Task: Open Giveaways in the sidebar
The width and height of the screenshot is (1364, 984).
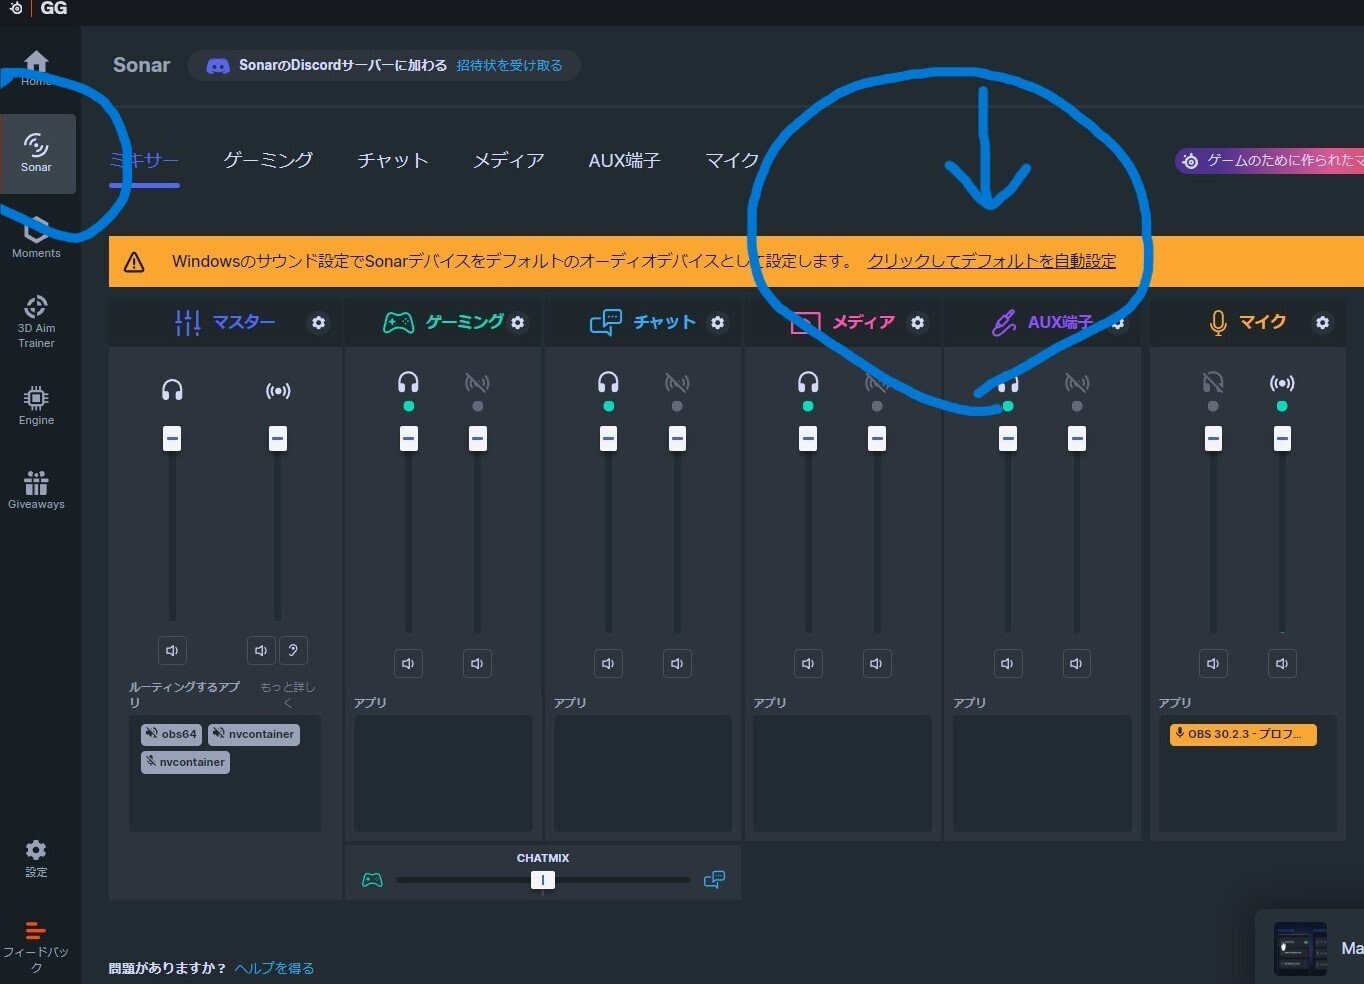Action: tap(36, 489)
